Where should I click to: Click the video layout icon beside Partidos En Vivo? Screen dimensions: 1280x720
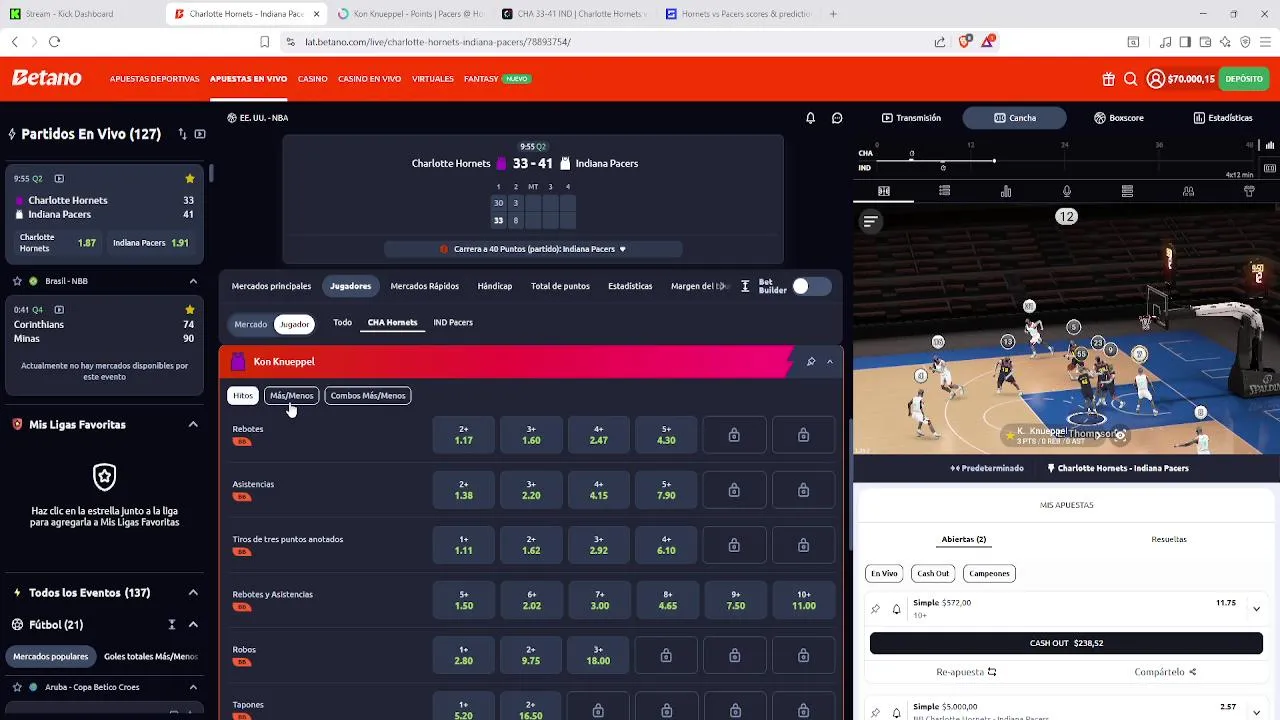pos(200,134)
